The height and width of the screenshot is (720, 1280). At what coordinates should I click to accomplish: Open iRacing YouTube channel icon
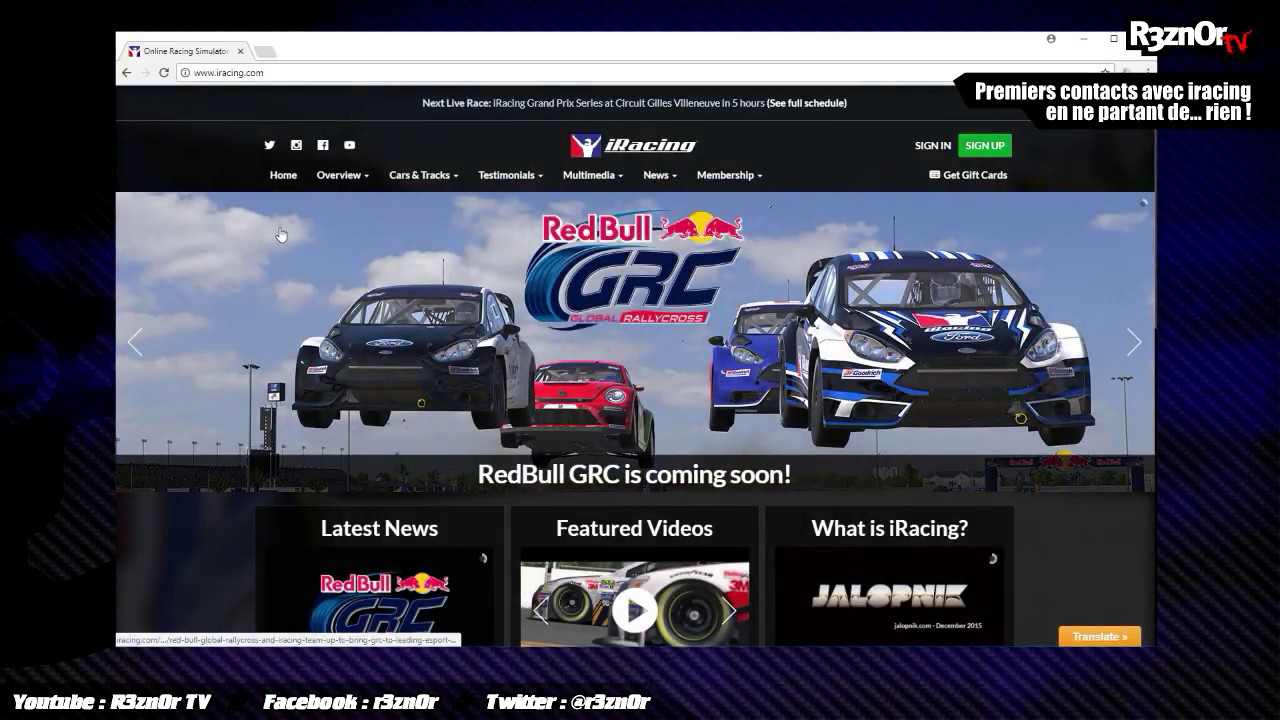349,145
